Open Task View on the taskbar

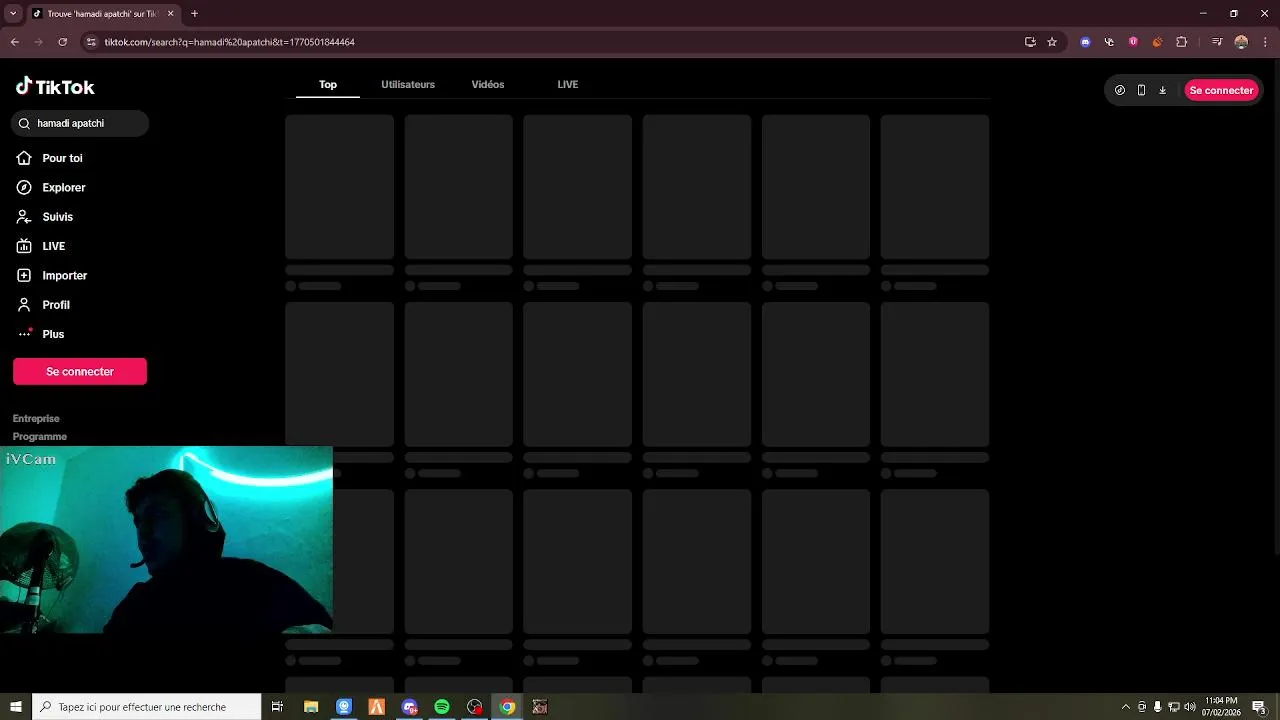[x=278, y=707]
